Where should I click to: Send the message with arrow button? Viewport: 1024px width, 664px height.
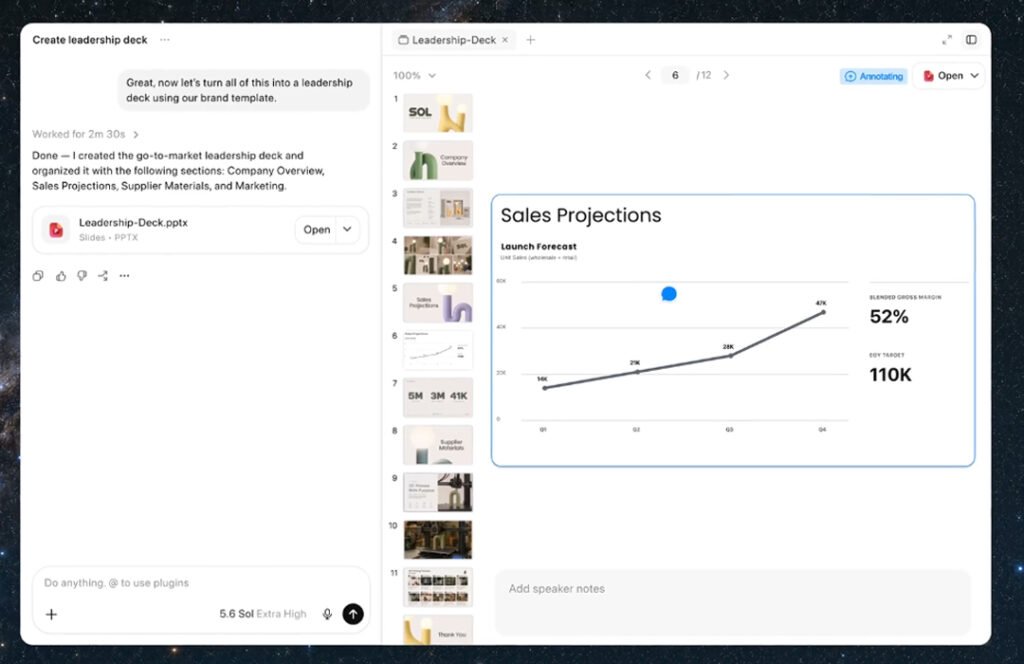(x=353, y=614)
